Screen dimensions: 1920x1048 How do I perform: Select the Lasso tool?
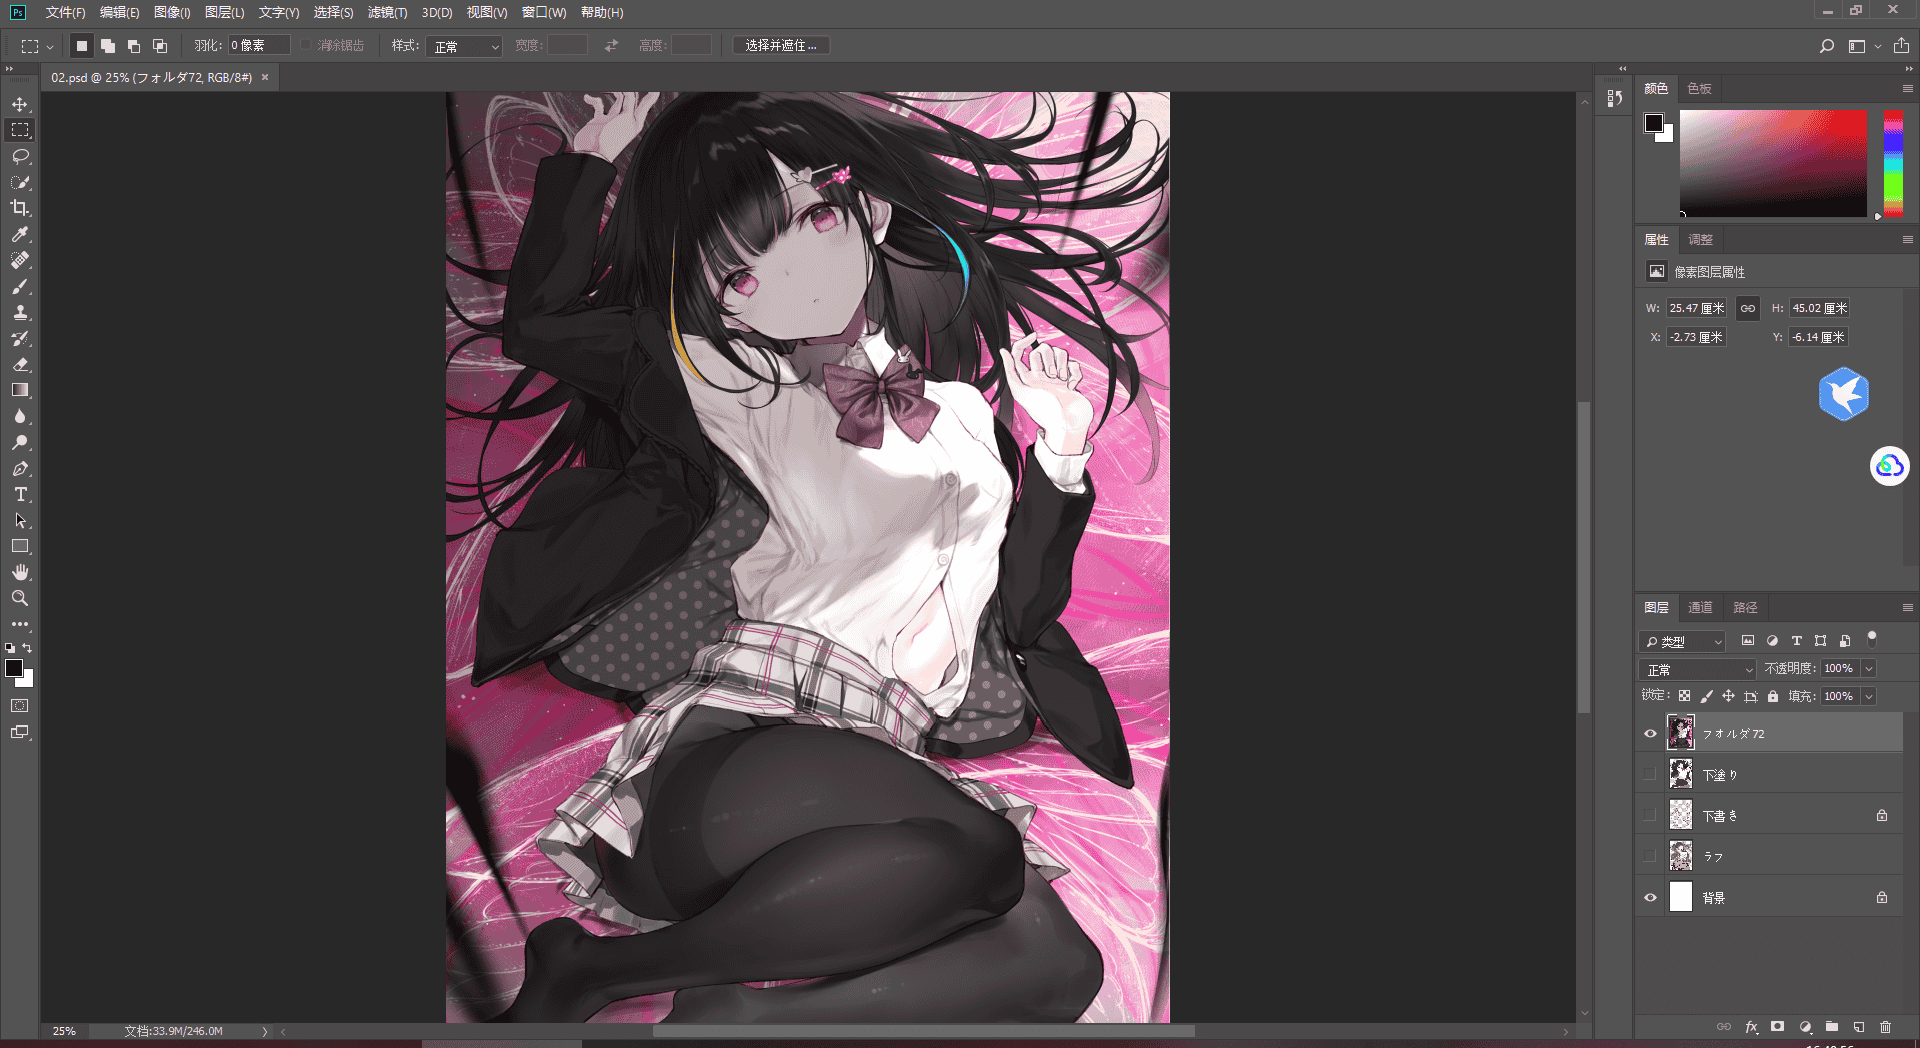tap(20, 156)
